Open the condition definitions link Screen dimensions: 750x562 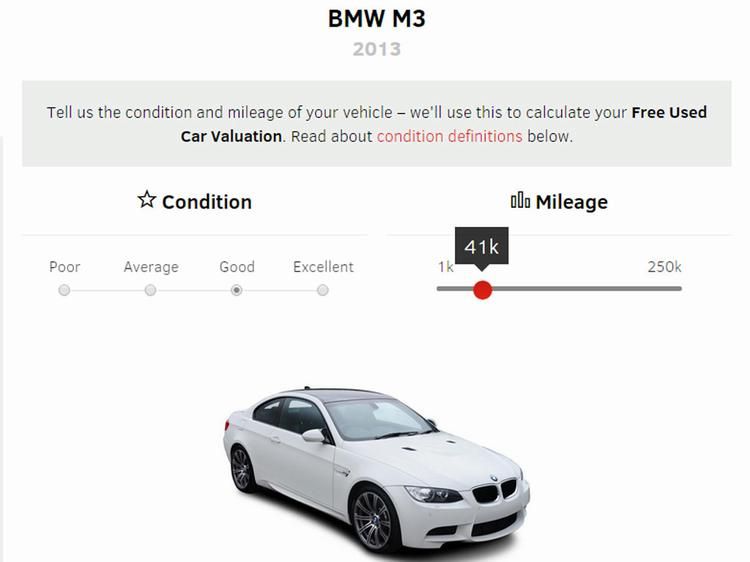pyautogui.click(x=449, y=136)
